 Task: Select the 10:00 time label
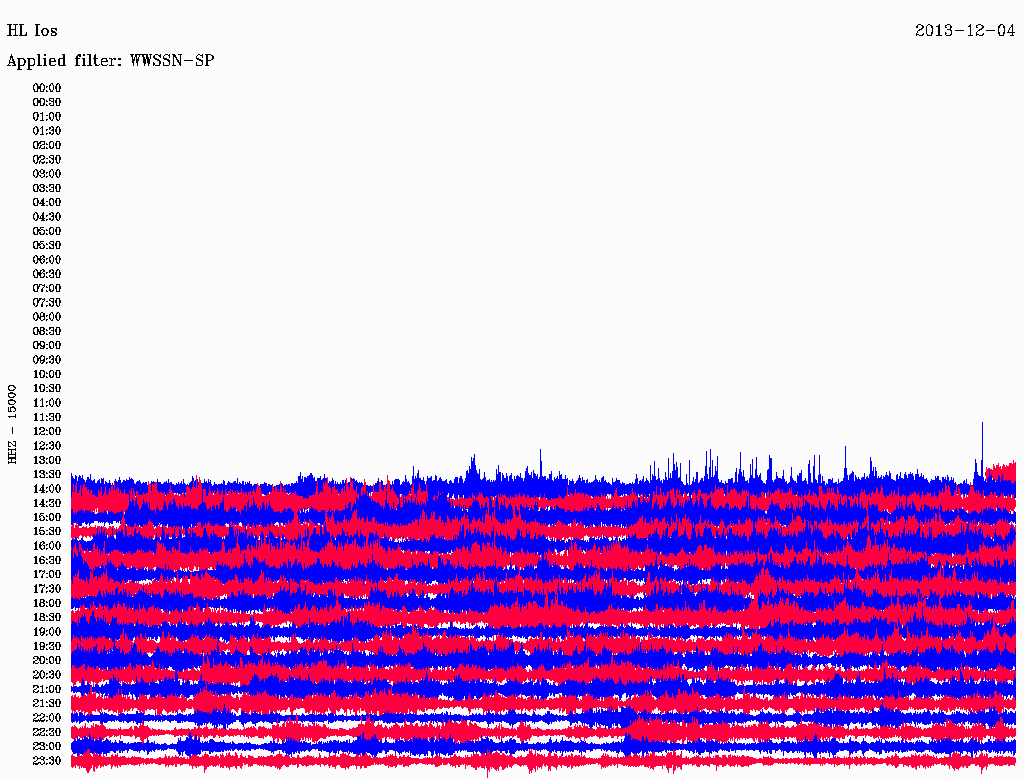(47, 374)
